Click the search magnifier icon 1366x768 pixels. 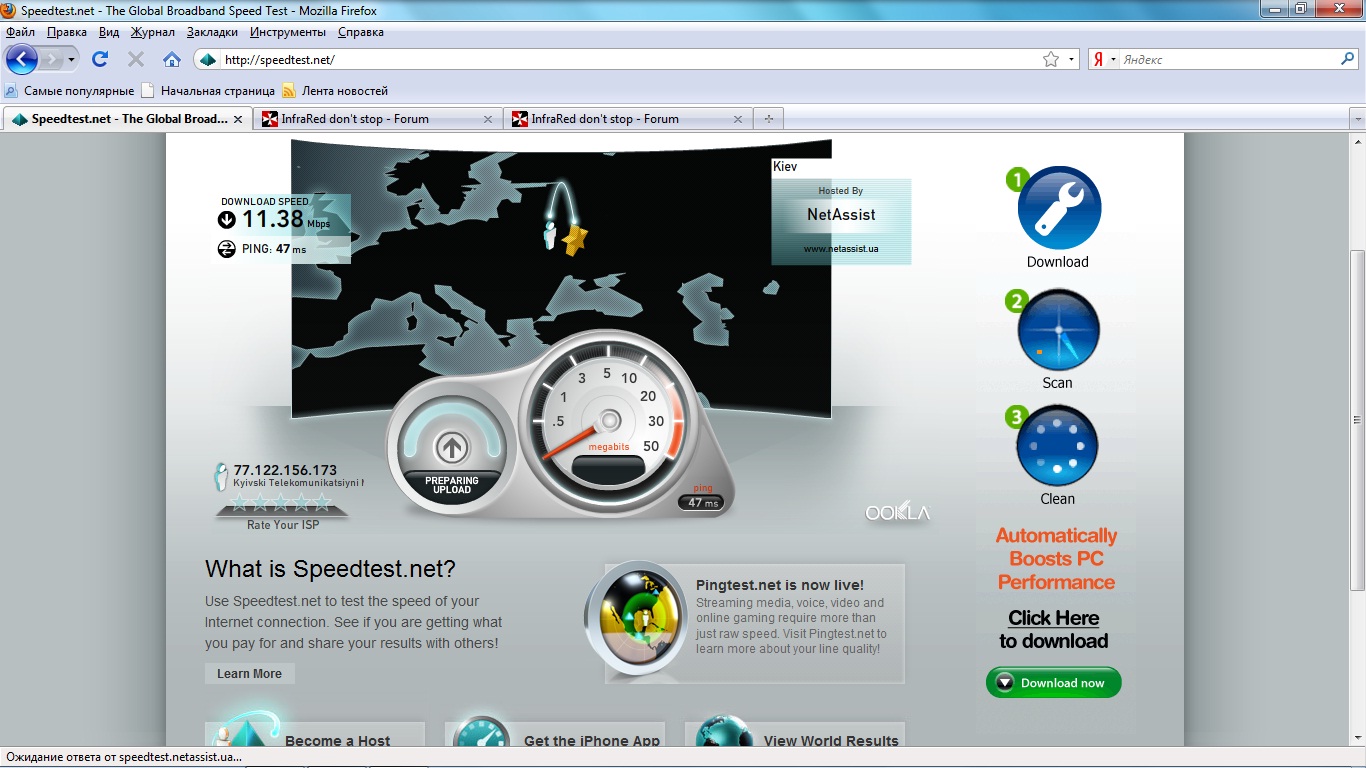[1348, 59]
